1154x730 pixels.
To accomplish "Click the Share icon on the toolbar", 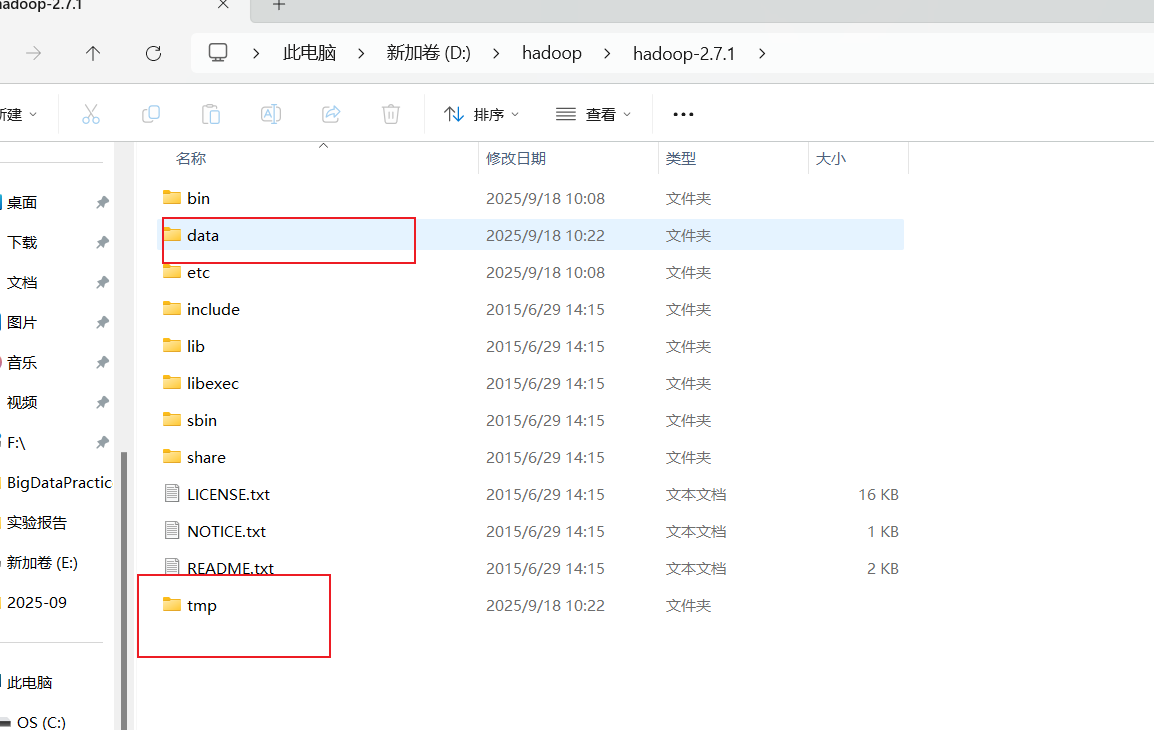I will click(330, 113).
